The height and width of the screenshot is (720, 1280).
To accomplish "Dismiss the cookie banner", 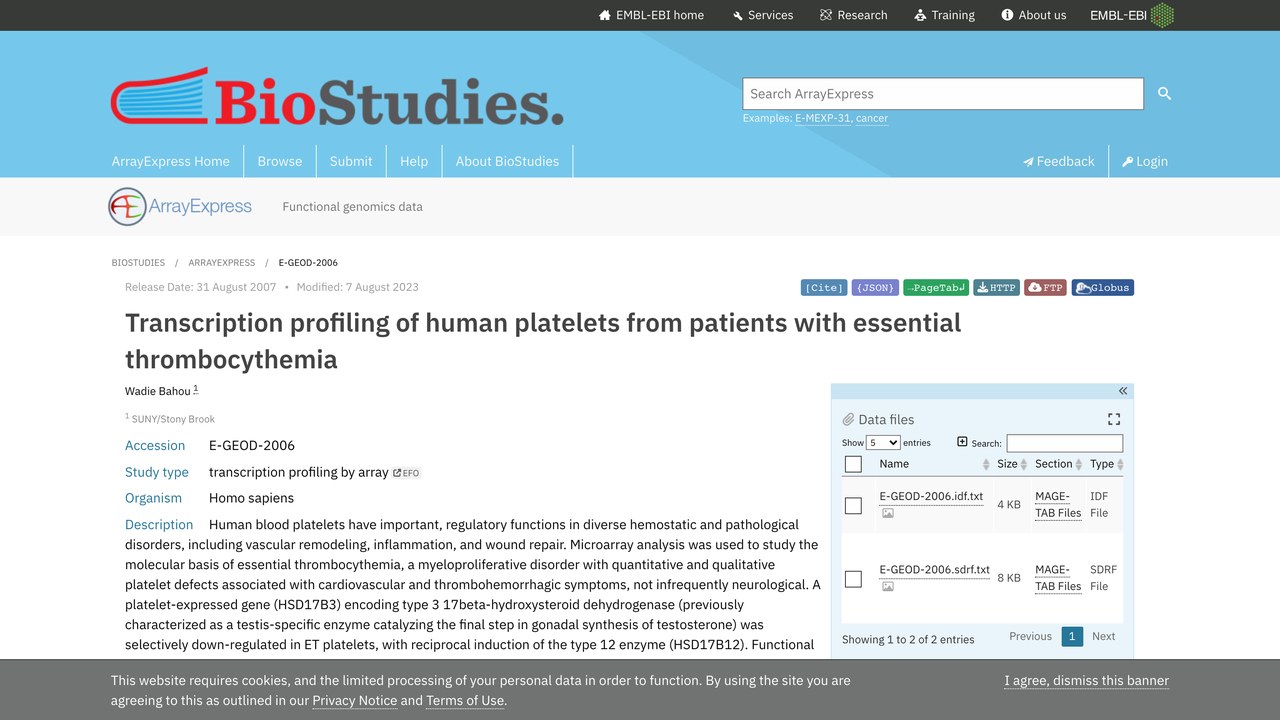I will (x=1086, y=681).
